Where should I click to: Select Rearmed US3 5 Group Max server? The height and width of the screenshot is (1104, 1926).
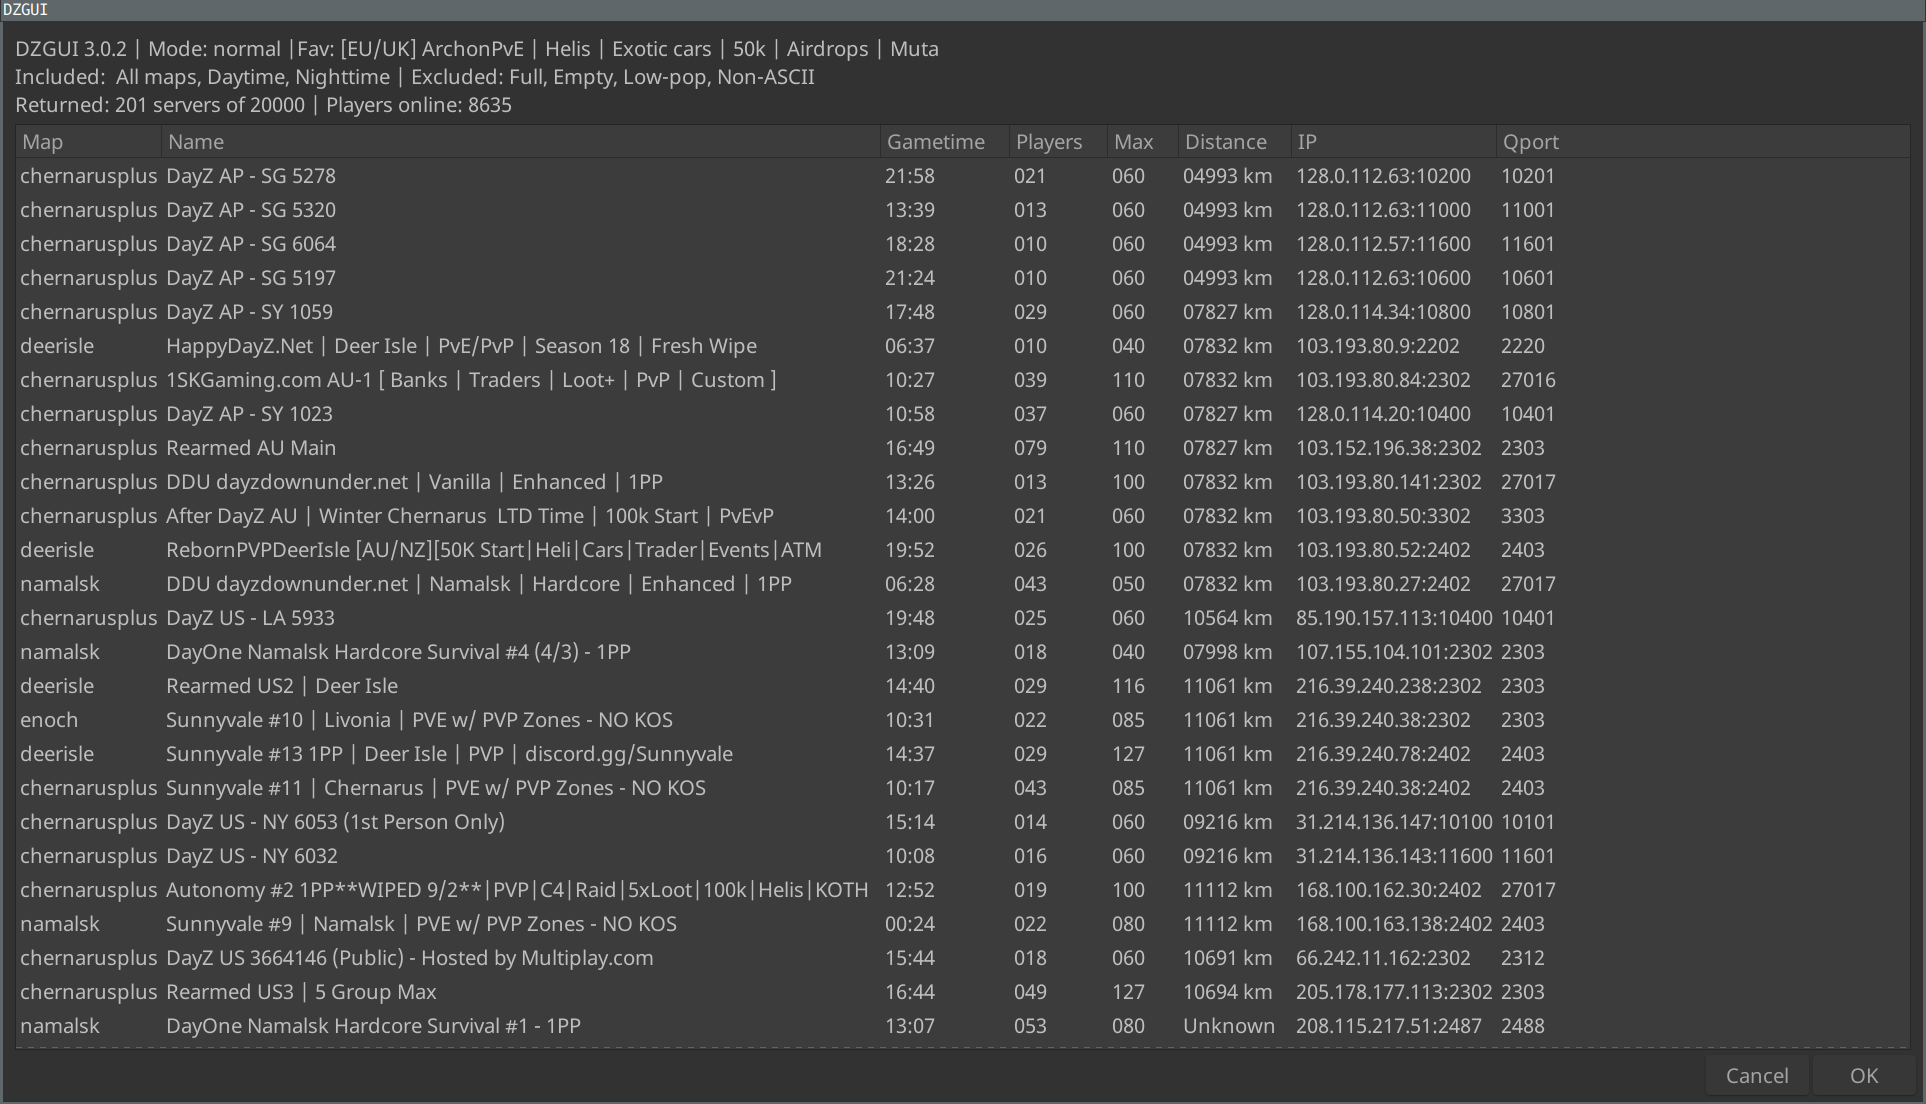[962, 992]
